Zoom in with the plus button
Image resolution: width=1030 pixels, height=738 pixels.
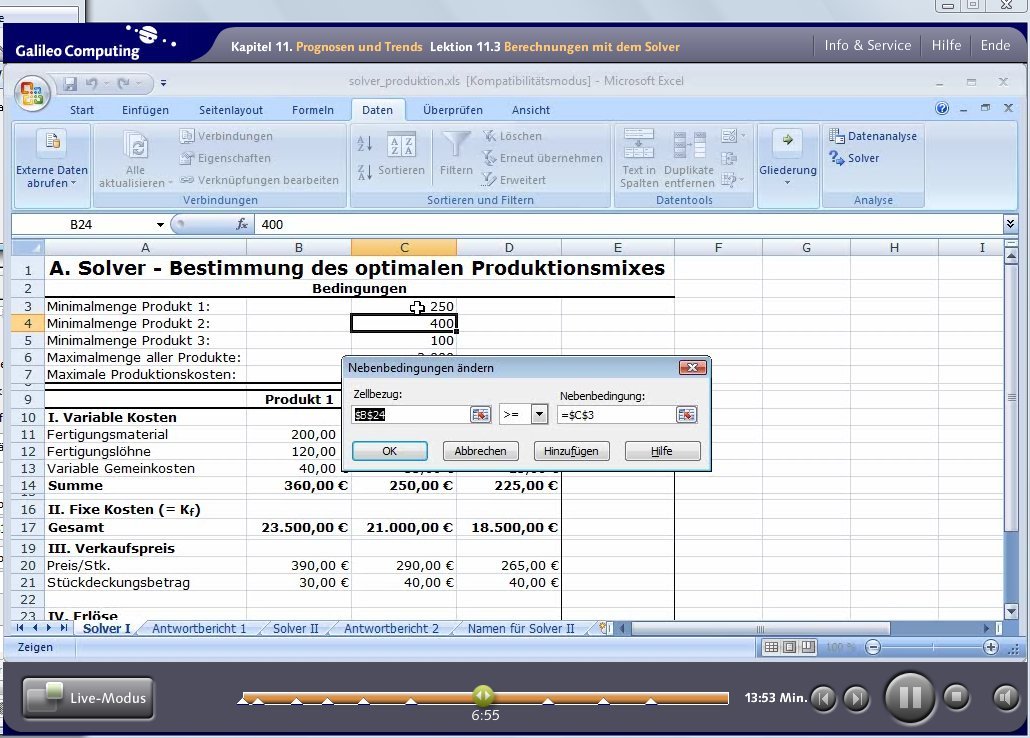point(991,647)
